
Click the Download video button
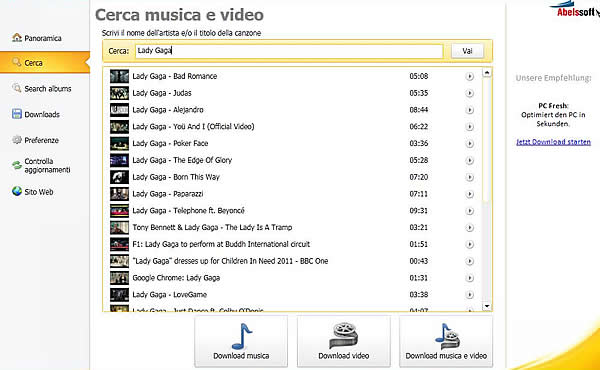pos(344,341)
